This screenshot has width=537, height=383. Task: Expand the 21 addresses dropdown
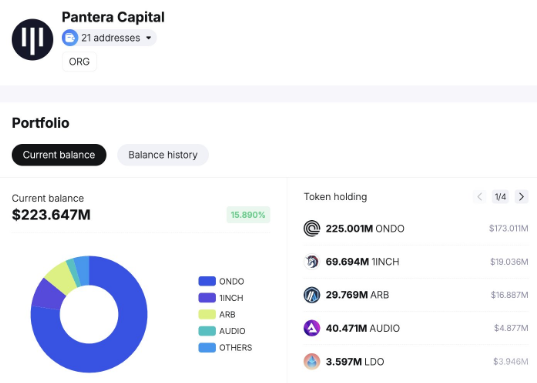(x=109, y=38)
